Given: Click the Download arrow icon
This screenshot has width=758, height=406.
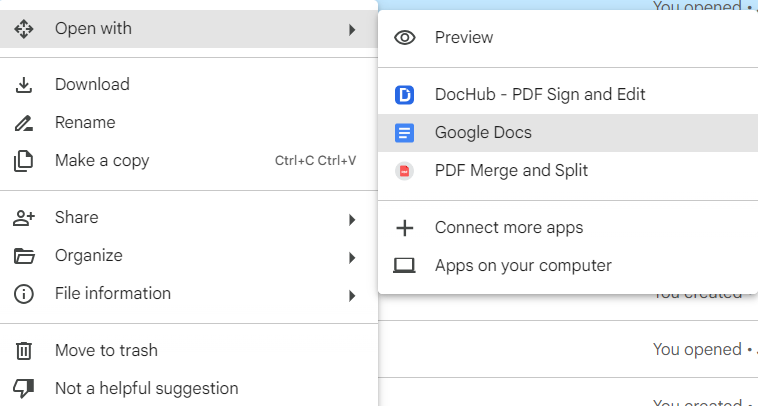Looking at the screenshot, I should coord(24,85).
